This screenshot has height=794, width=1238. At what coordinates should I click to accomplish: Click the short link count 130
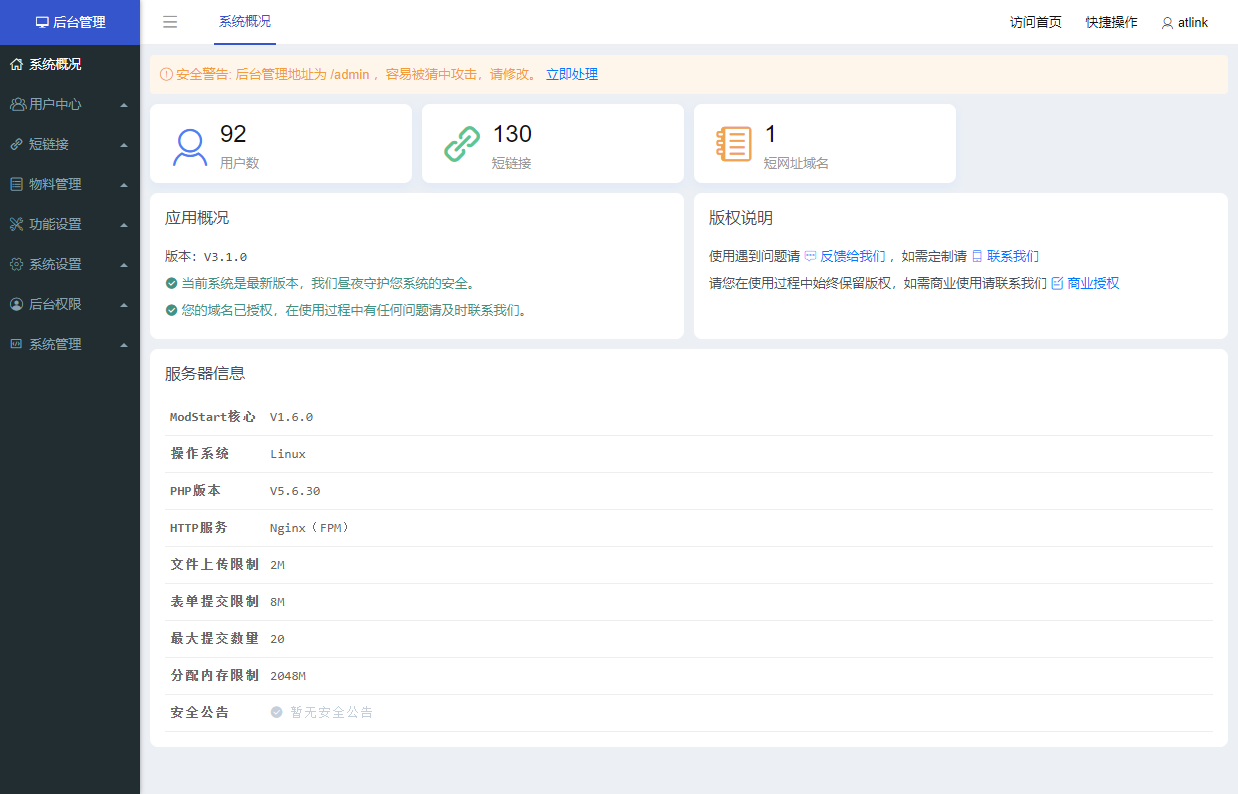512,134
